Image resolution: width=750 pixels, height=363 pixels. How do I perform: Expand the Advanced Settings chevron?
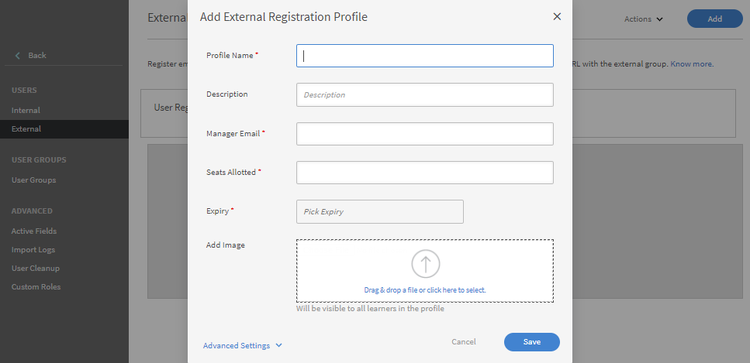279,345
